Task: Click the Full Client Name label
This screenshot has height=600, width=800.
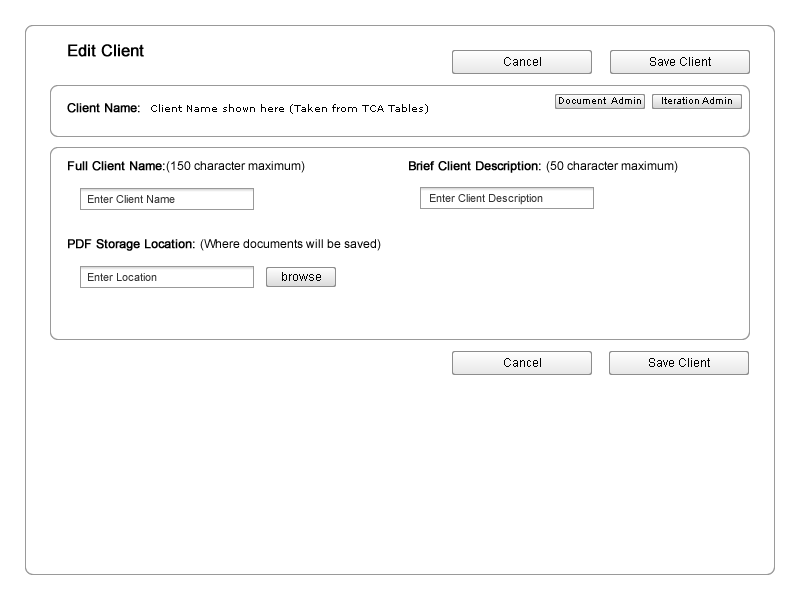Action: click(x=115, y=166)
